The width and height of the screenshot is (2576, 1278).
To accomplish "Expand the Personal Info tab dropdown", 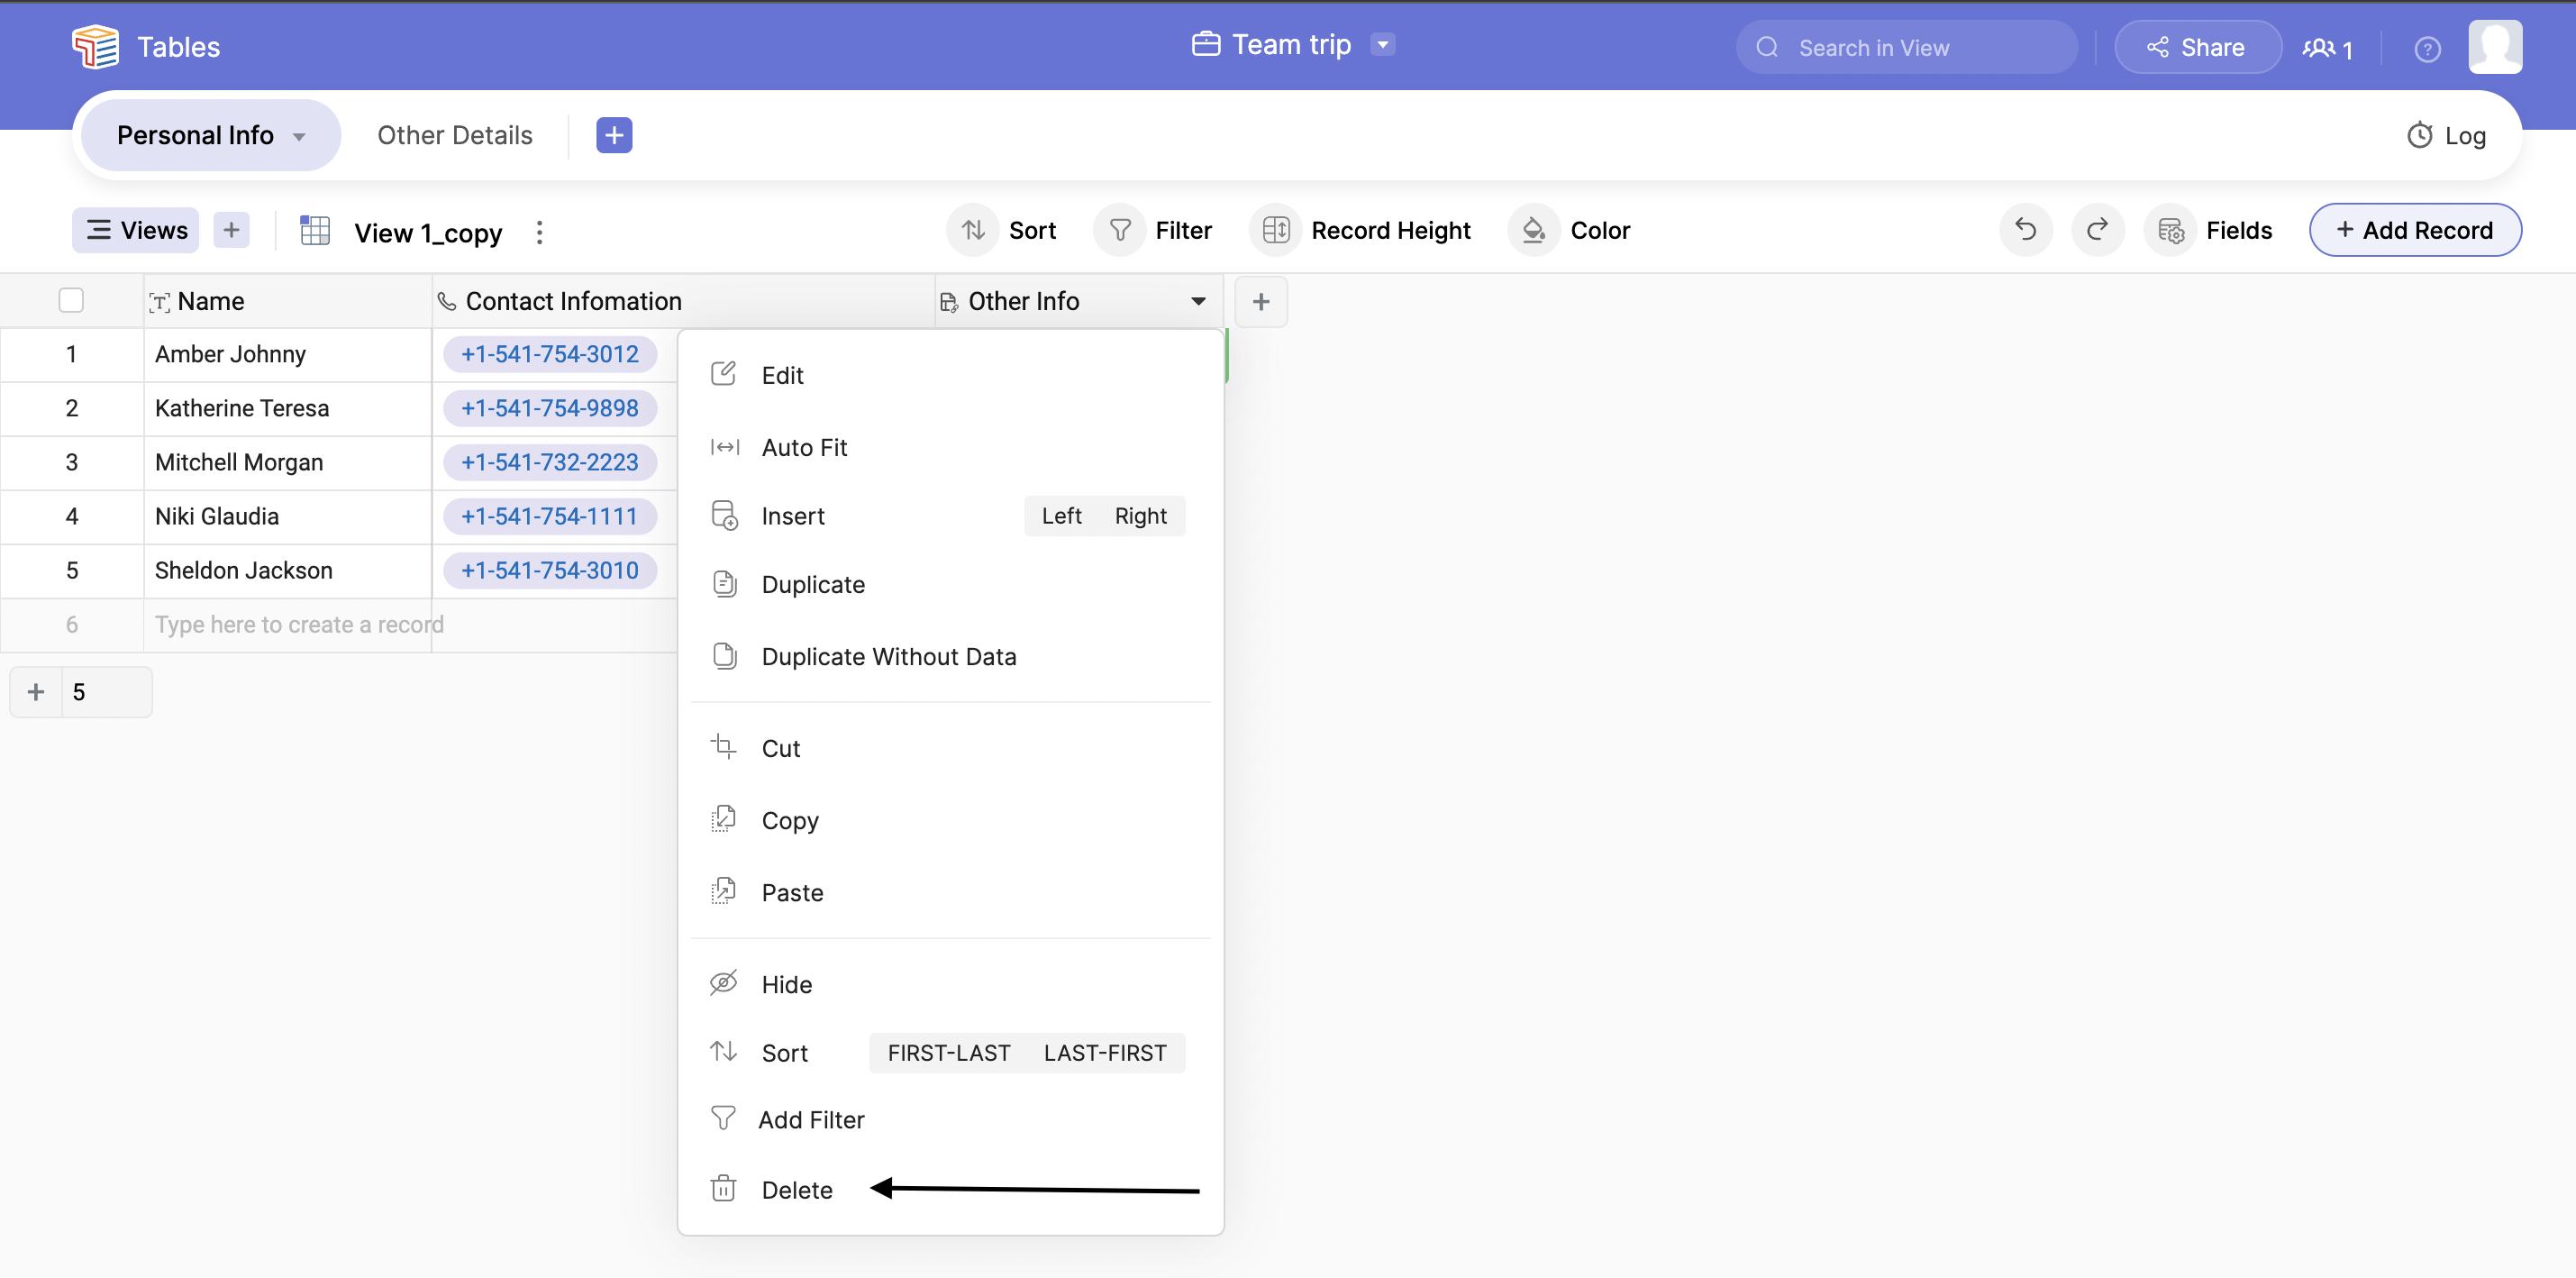I will point(299,137).
